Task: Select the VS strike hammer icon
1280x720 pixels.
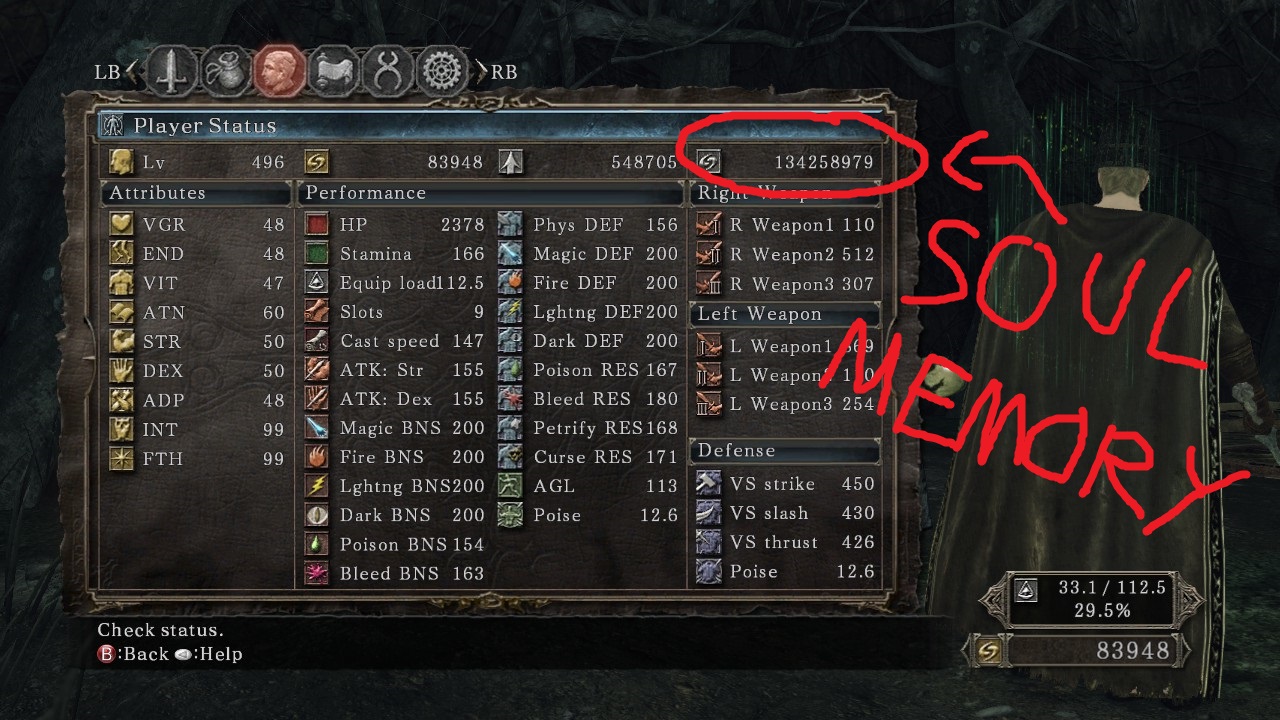Action: tap(708, 484)
